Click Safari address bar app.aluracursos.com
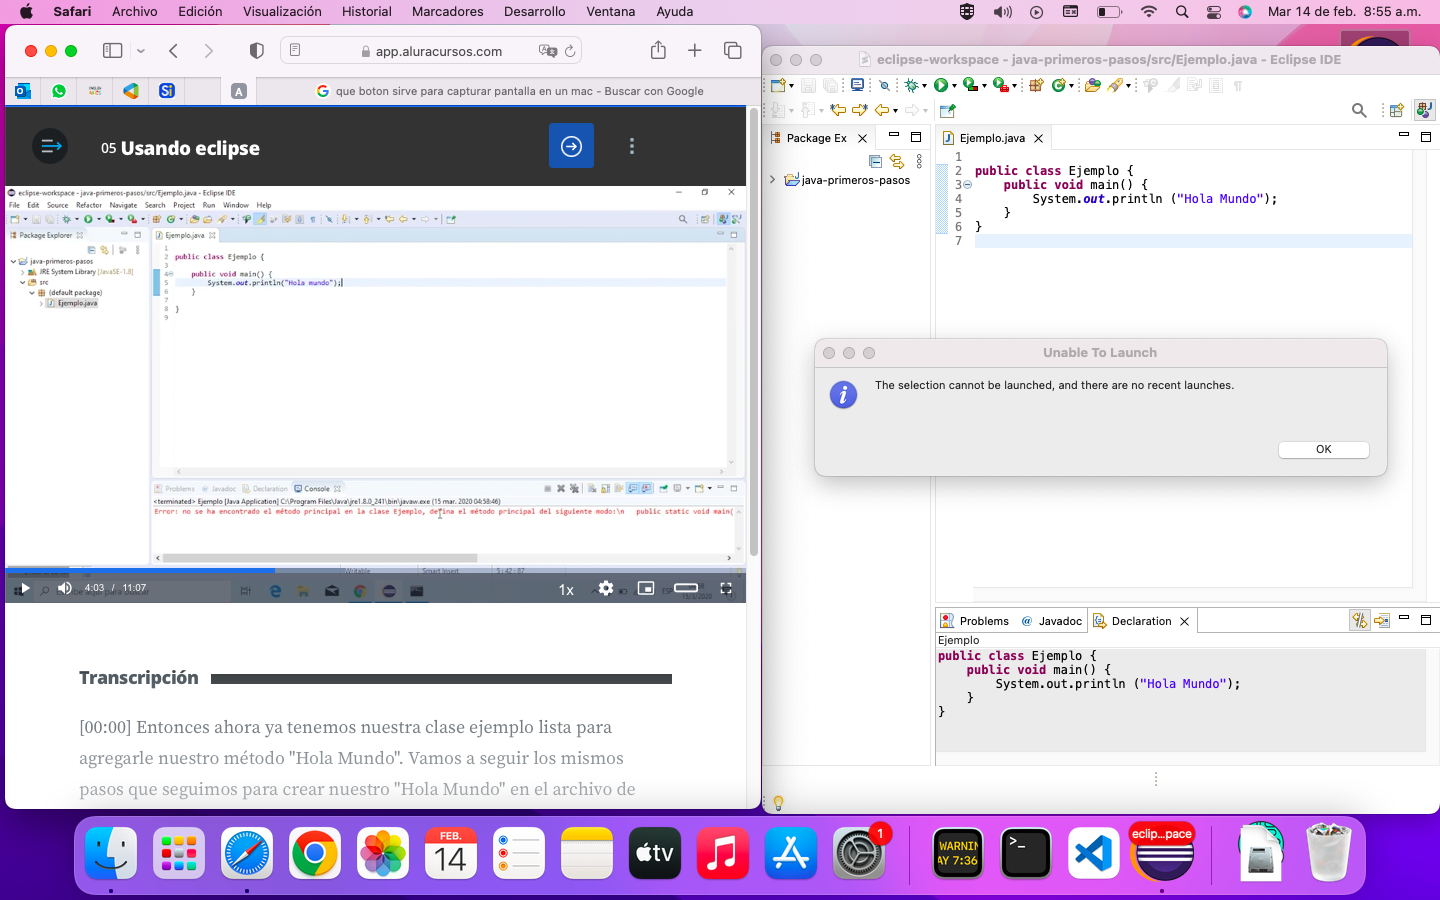1440x900 pixels. click(x=431, y=51)
